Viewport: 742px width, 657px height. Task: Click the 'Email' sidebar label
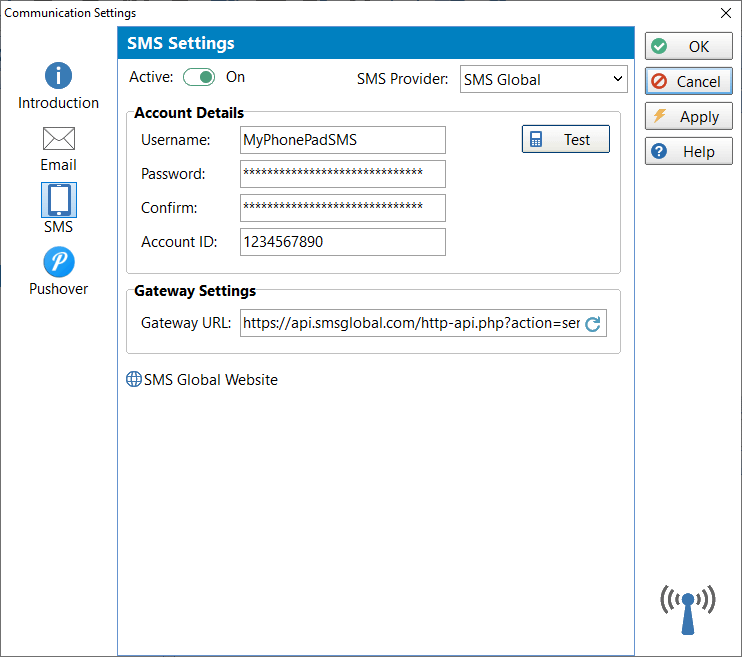point(59,165)
